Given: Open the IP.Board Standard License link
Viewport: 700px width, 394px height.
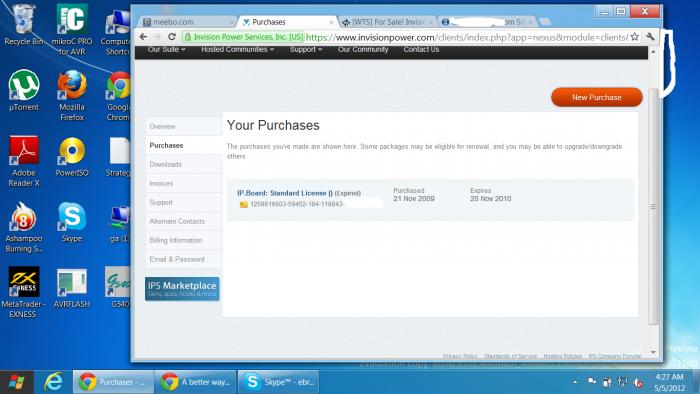Looking at the screenshot, I should [285, 193].
